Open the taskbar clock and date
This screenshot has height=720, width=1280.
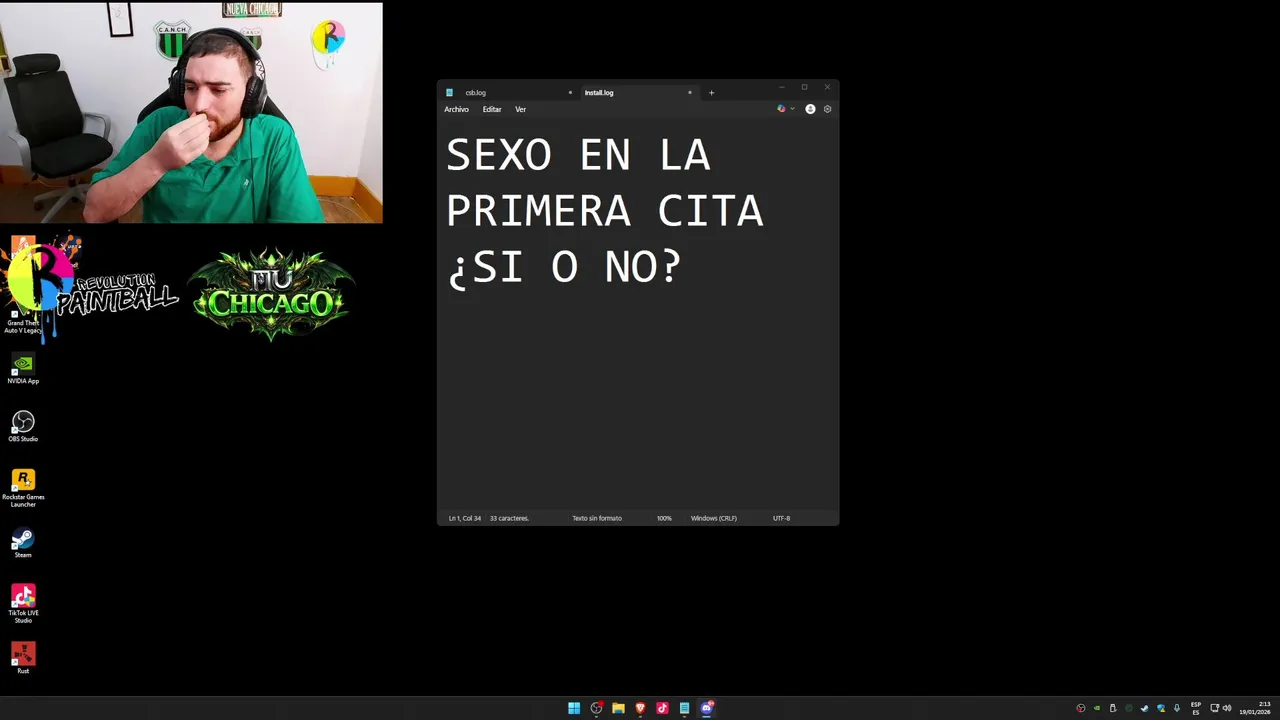pos(1255,708)
